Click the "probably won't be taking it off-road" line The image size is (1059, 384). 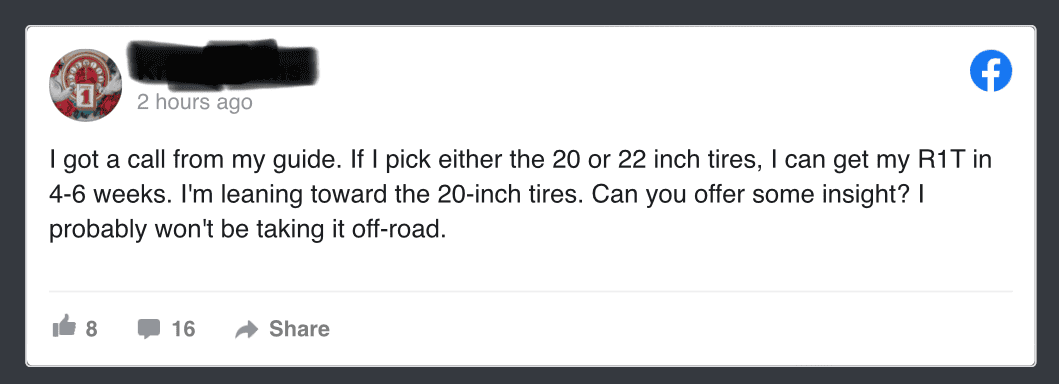[248, 230]
